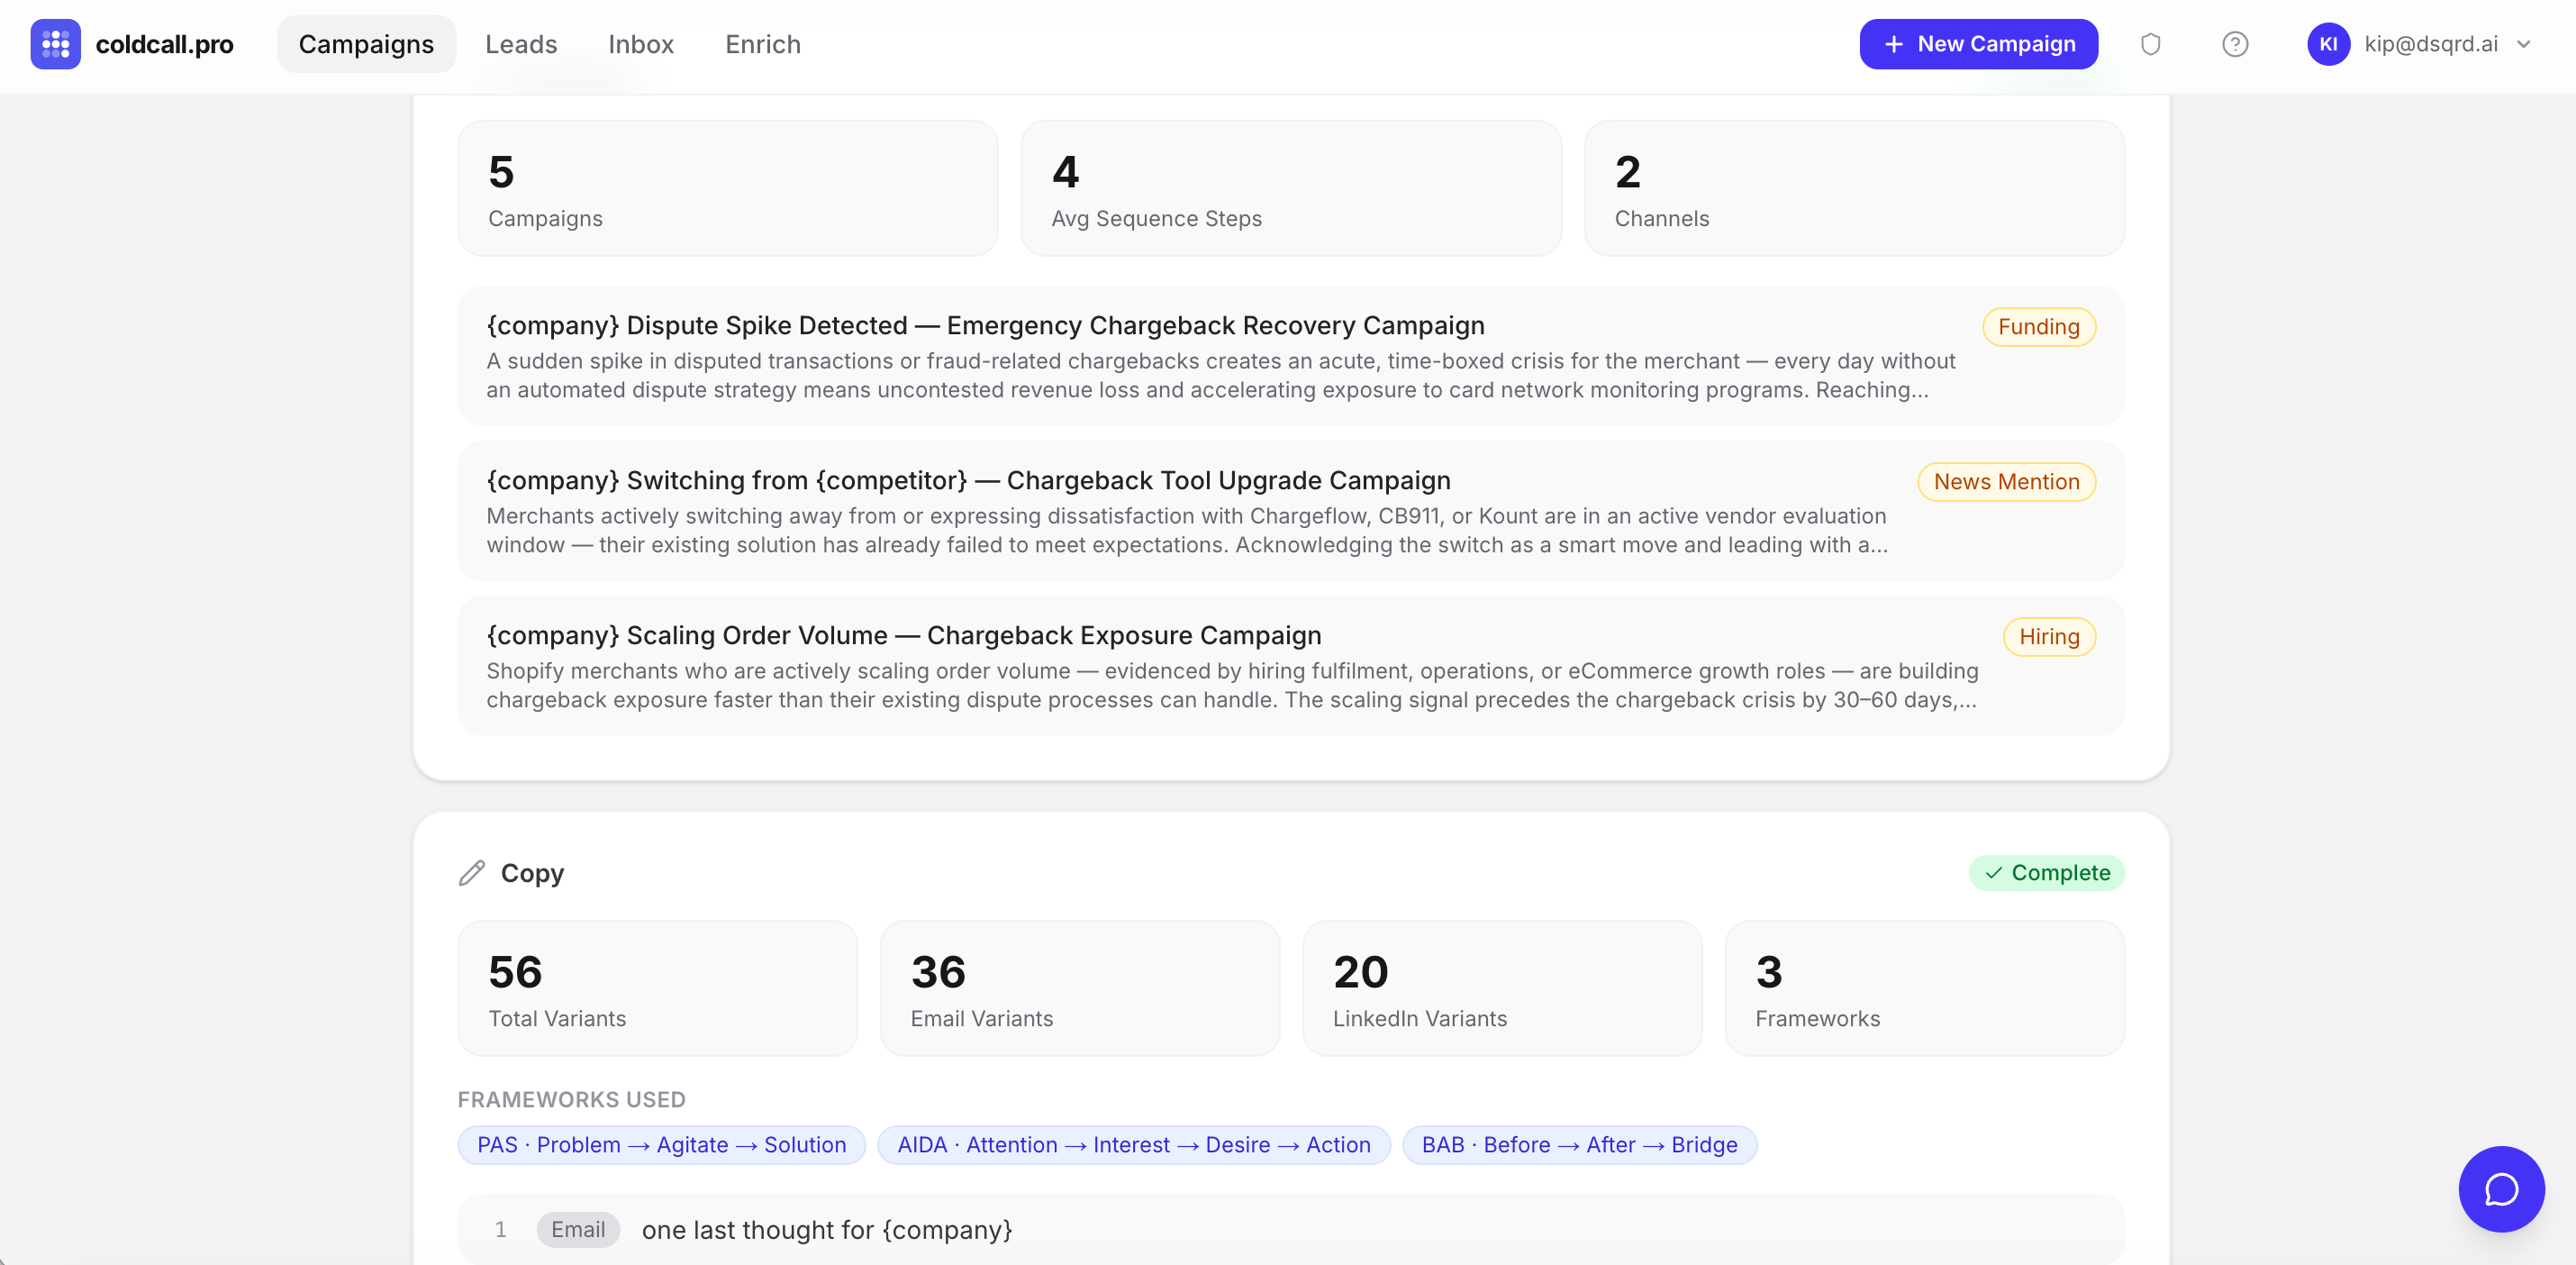Open the help question mark icon
This screenshot has width=2576, height=1265.
tap(2234, 44)
